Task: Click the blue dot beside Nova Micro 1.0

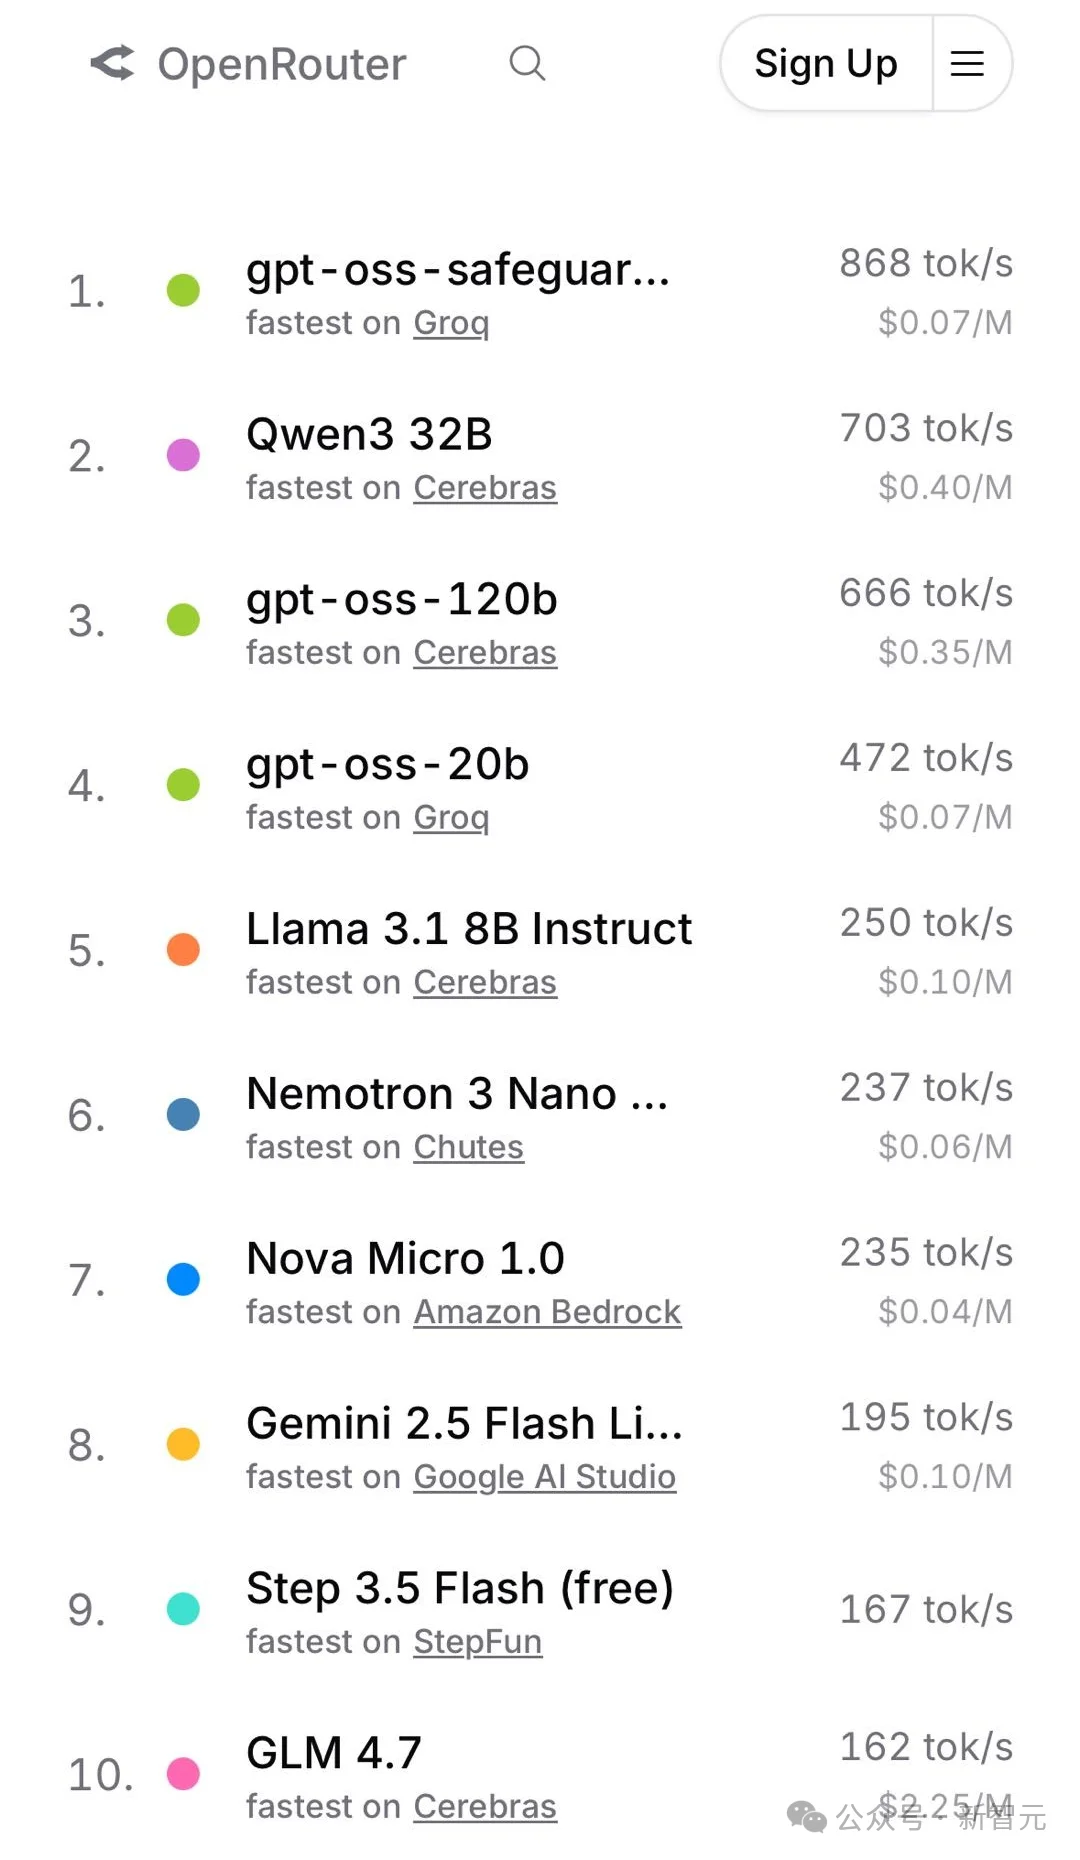Action: tap(183, 1278)
